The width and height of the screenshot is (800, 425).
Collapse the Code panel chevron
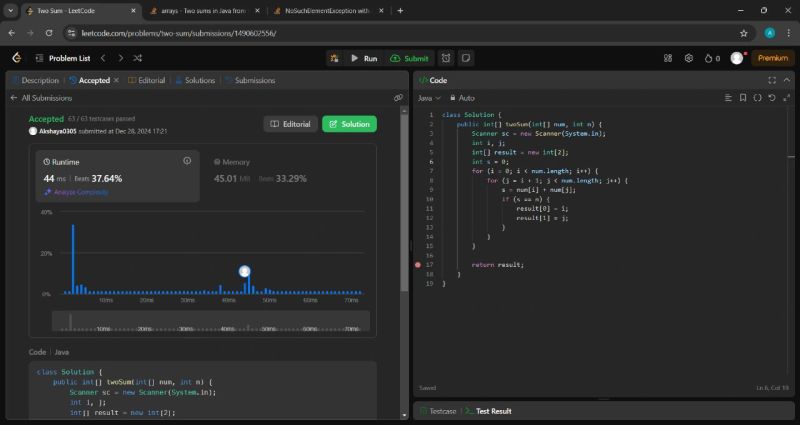(x=787, y=80)
